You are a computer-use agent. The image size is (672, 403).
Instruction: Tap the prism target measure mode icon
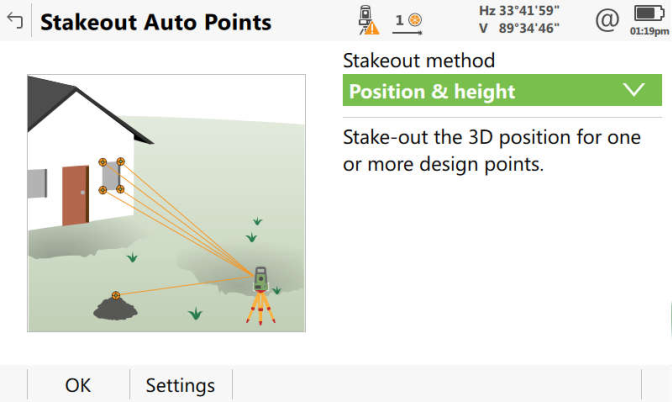click(408, 24)
